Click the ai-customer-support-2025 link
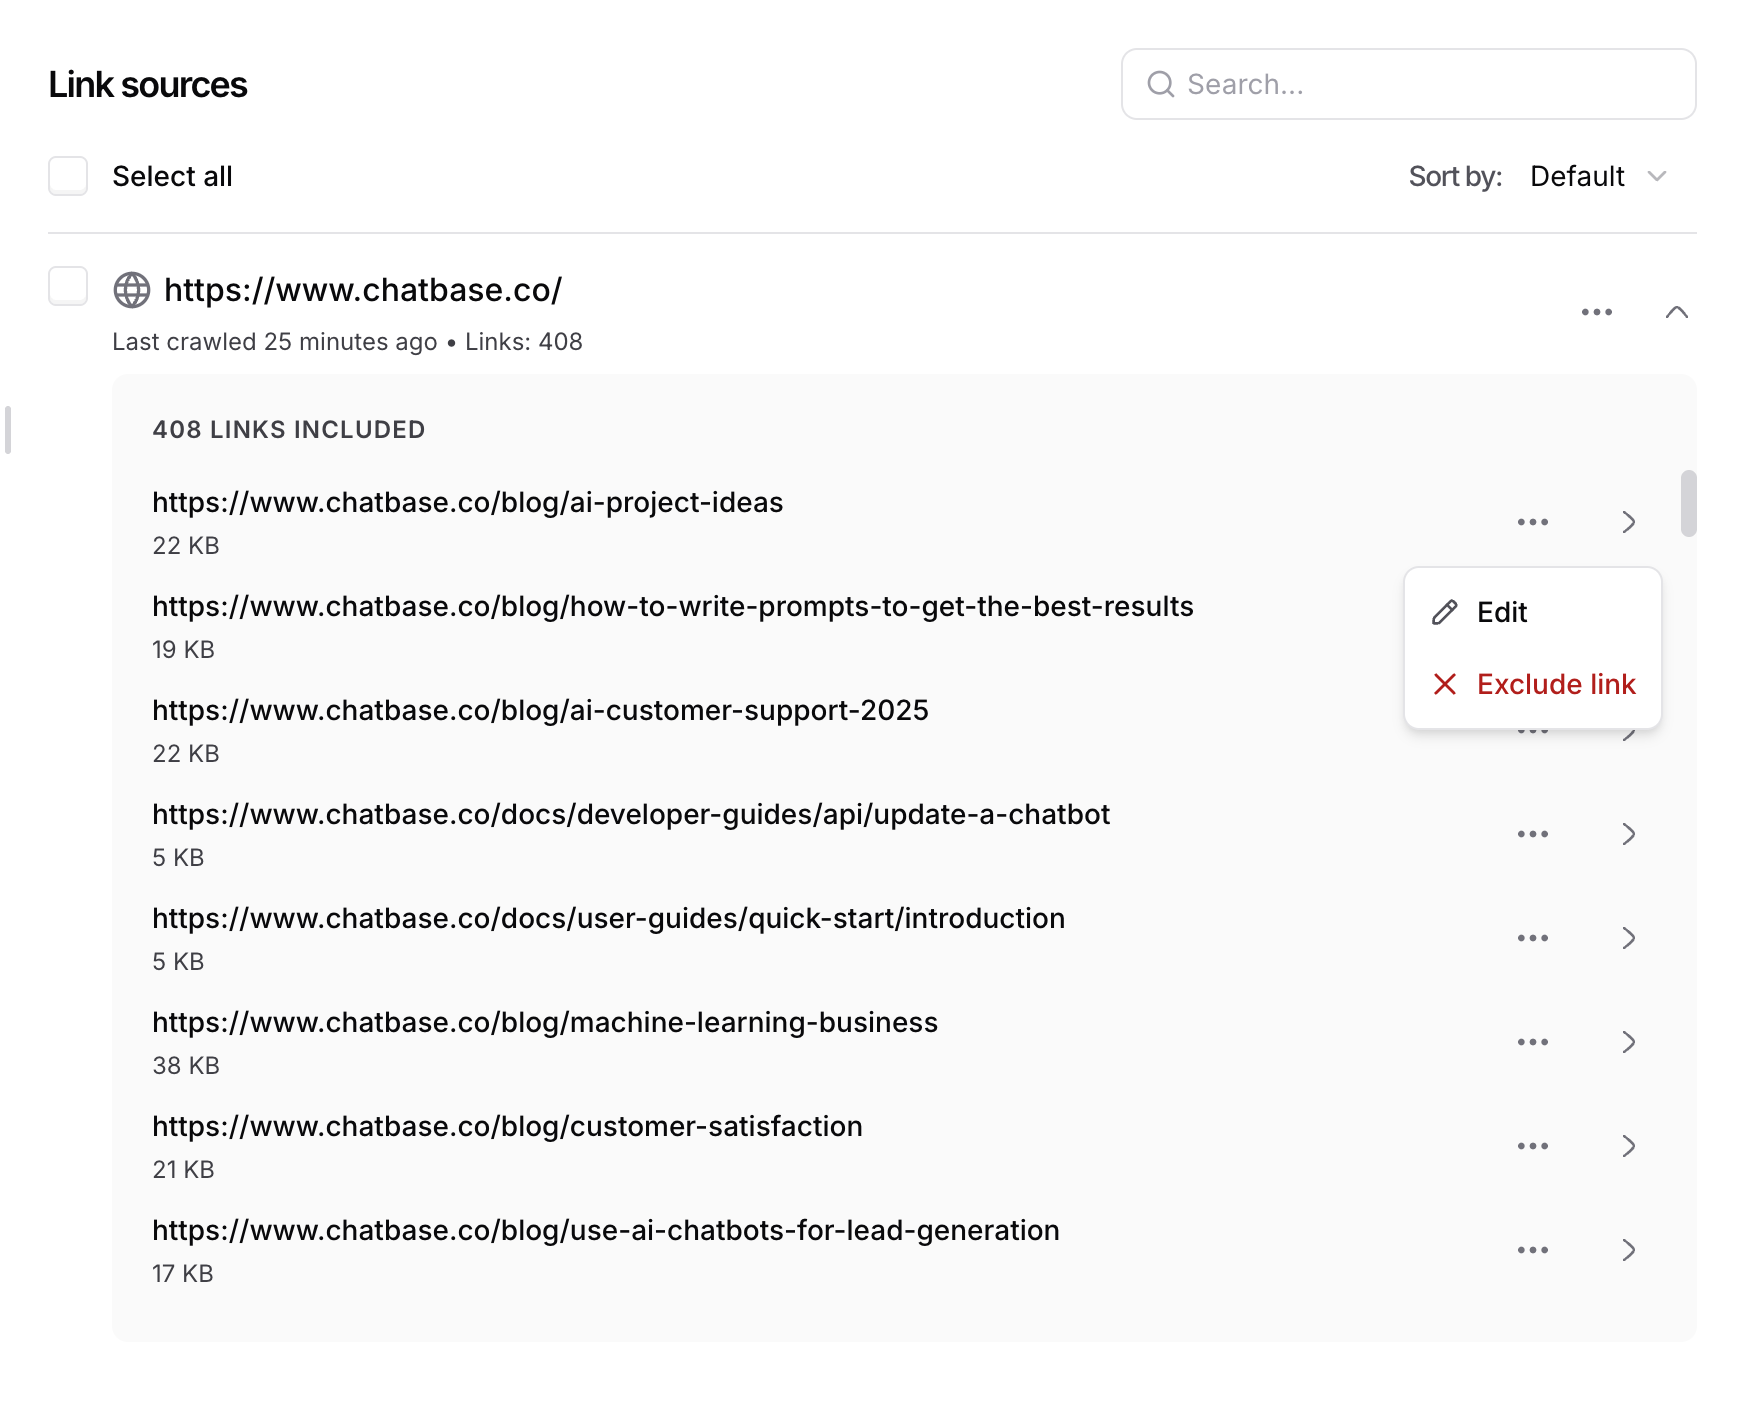The image size is (1738, 1416). 540,710
